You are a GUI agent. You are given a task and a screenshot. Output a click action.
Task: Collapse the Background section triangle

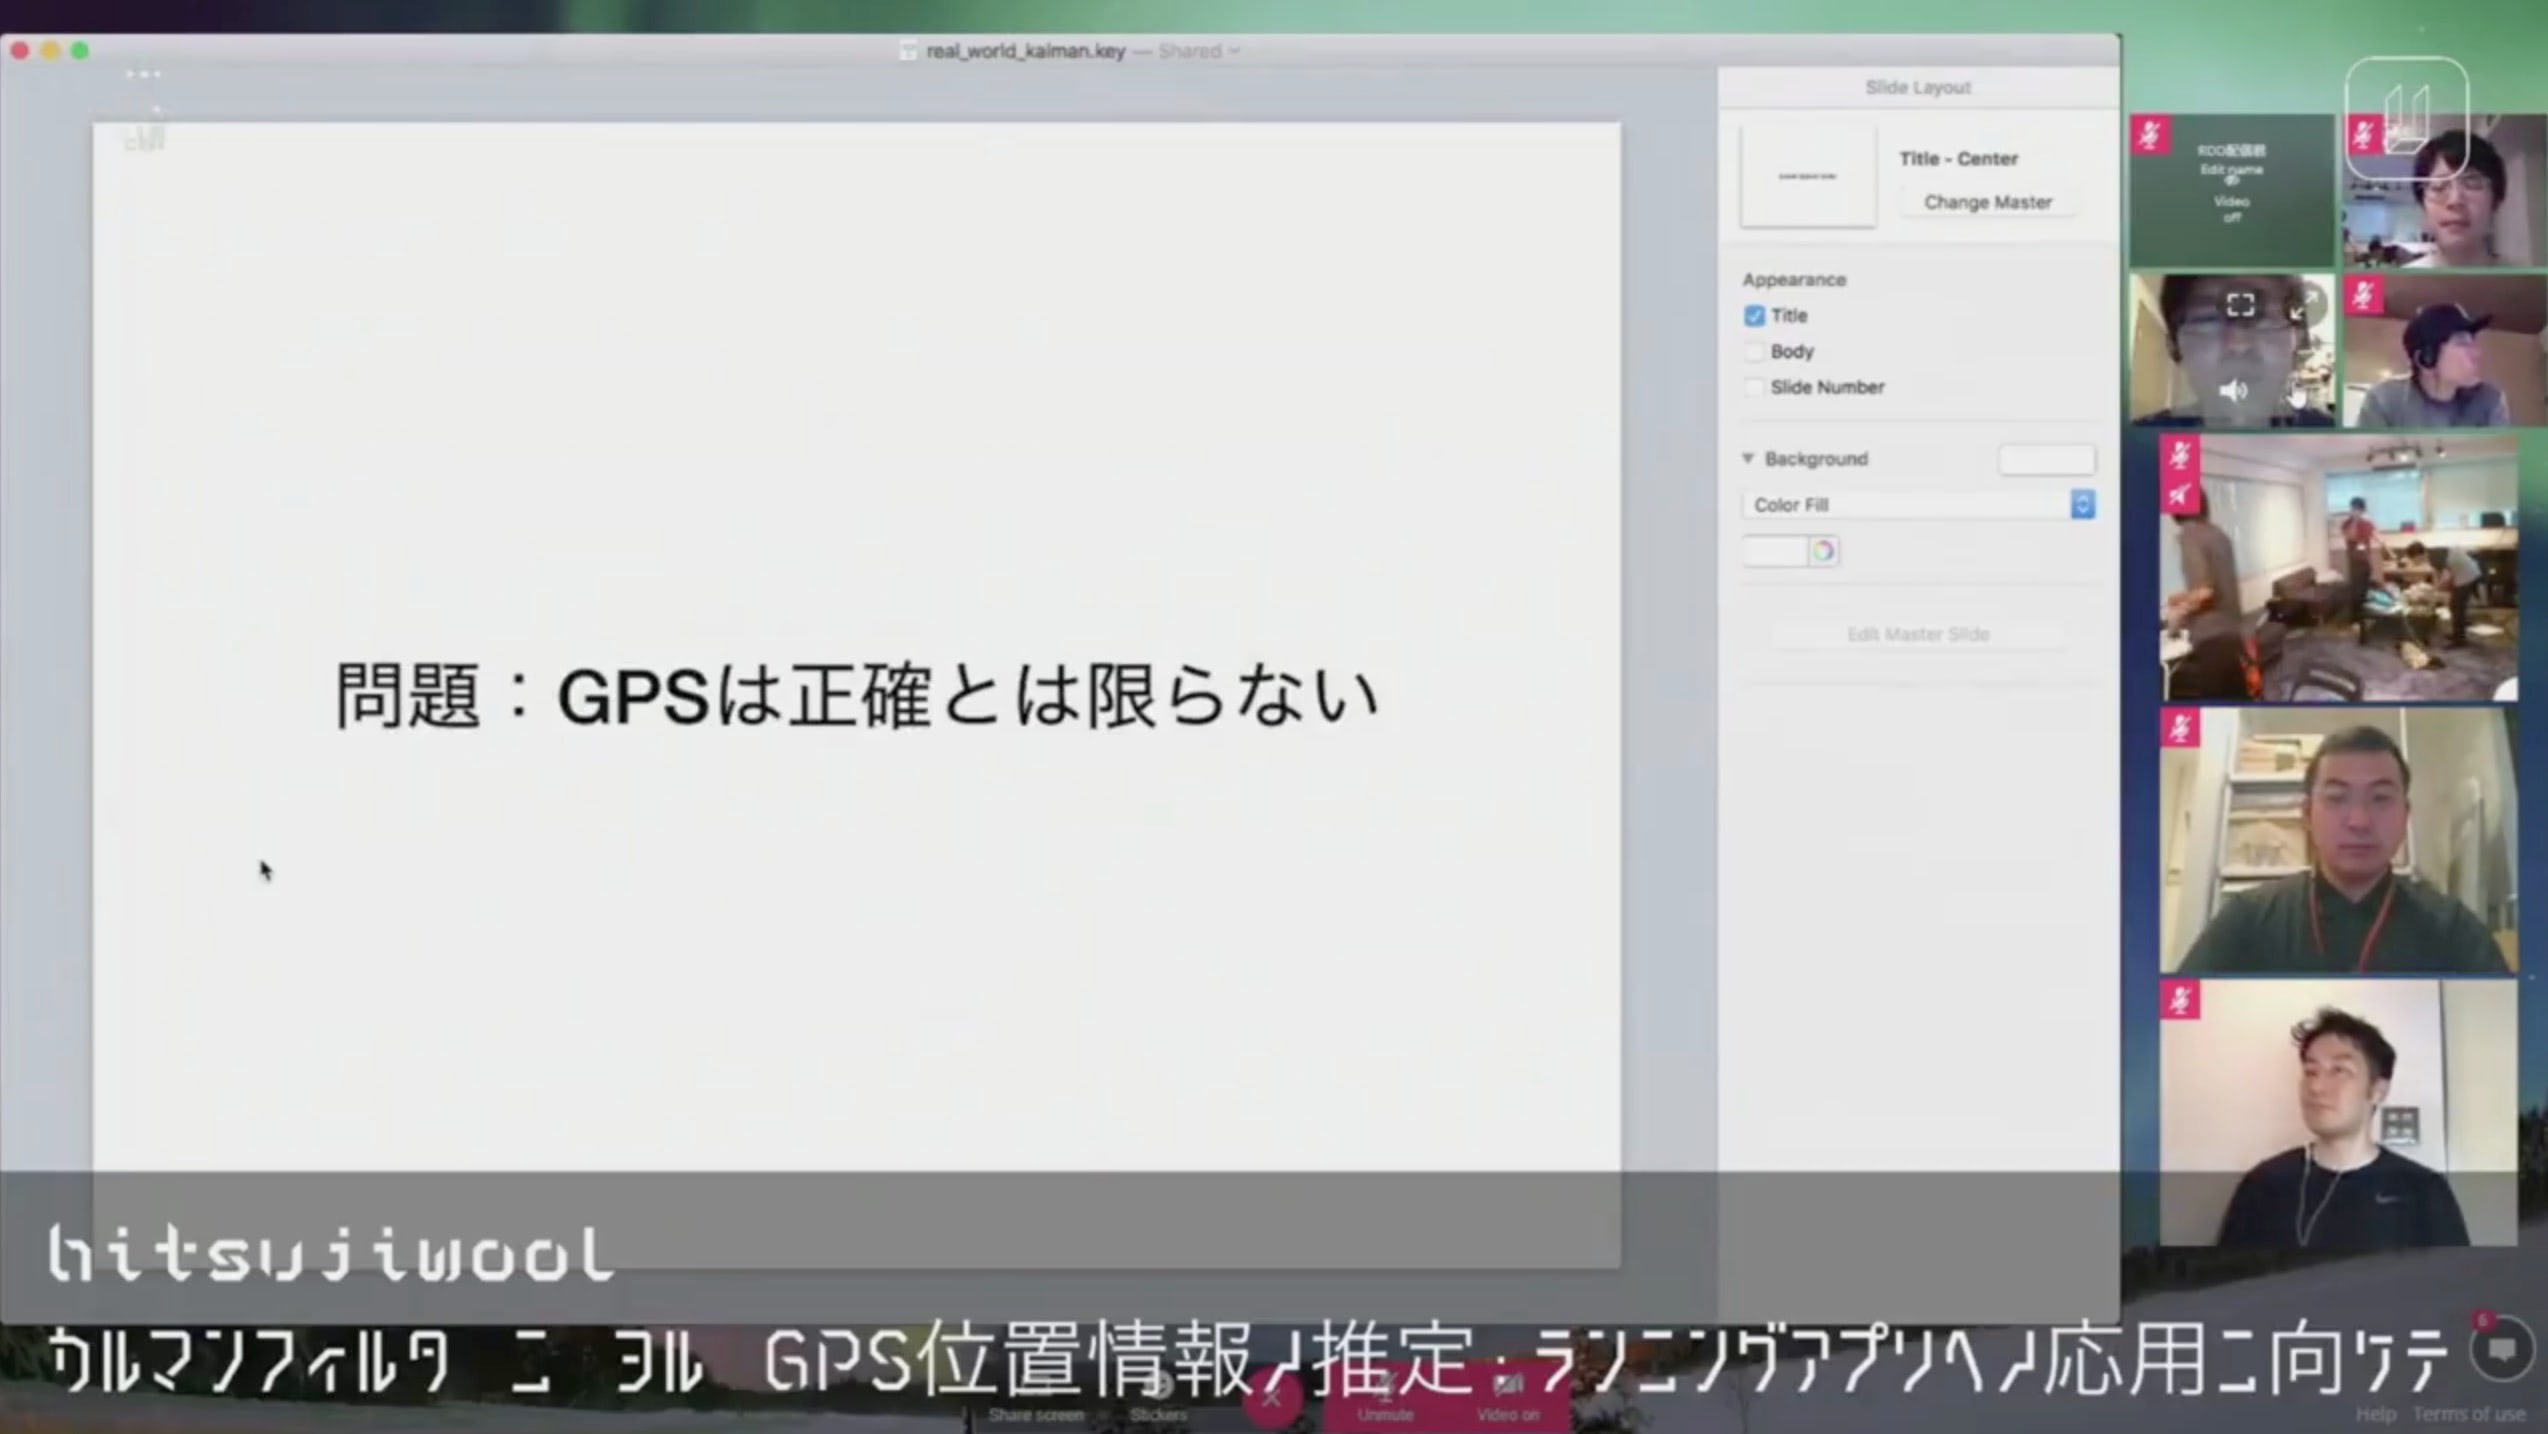1748,458
